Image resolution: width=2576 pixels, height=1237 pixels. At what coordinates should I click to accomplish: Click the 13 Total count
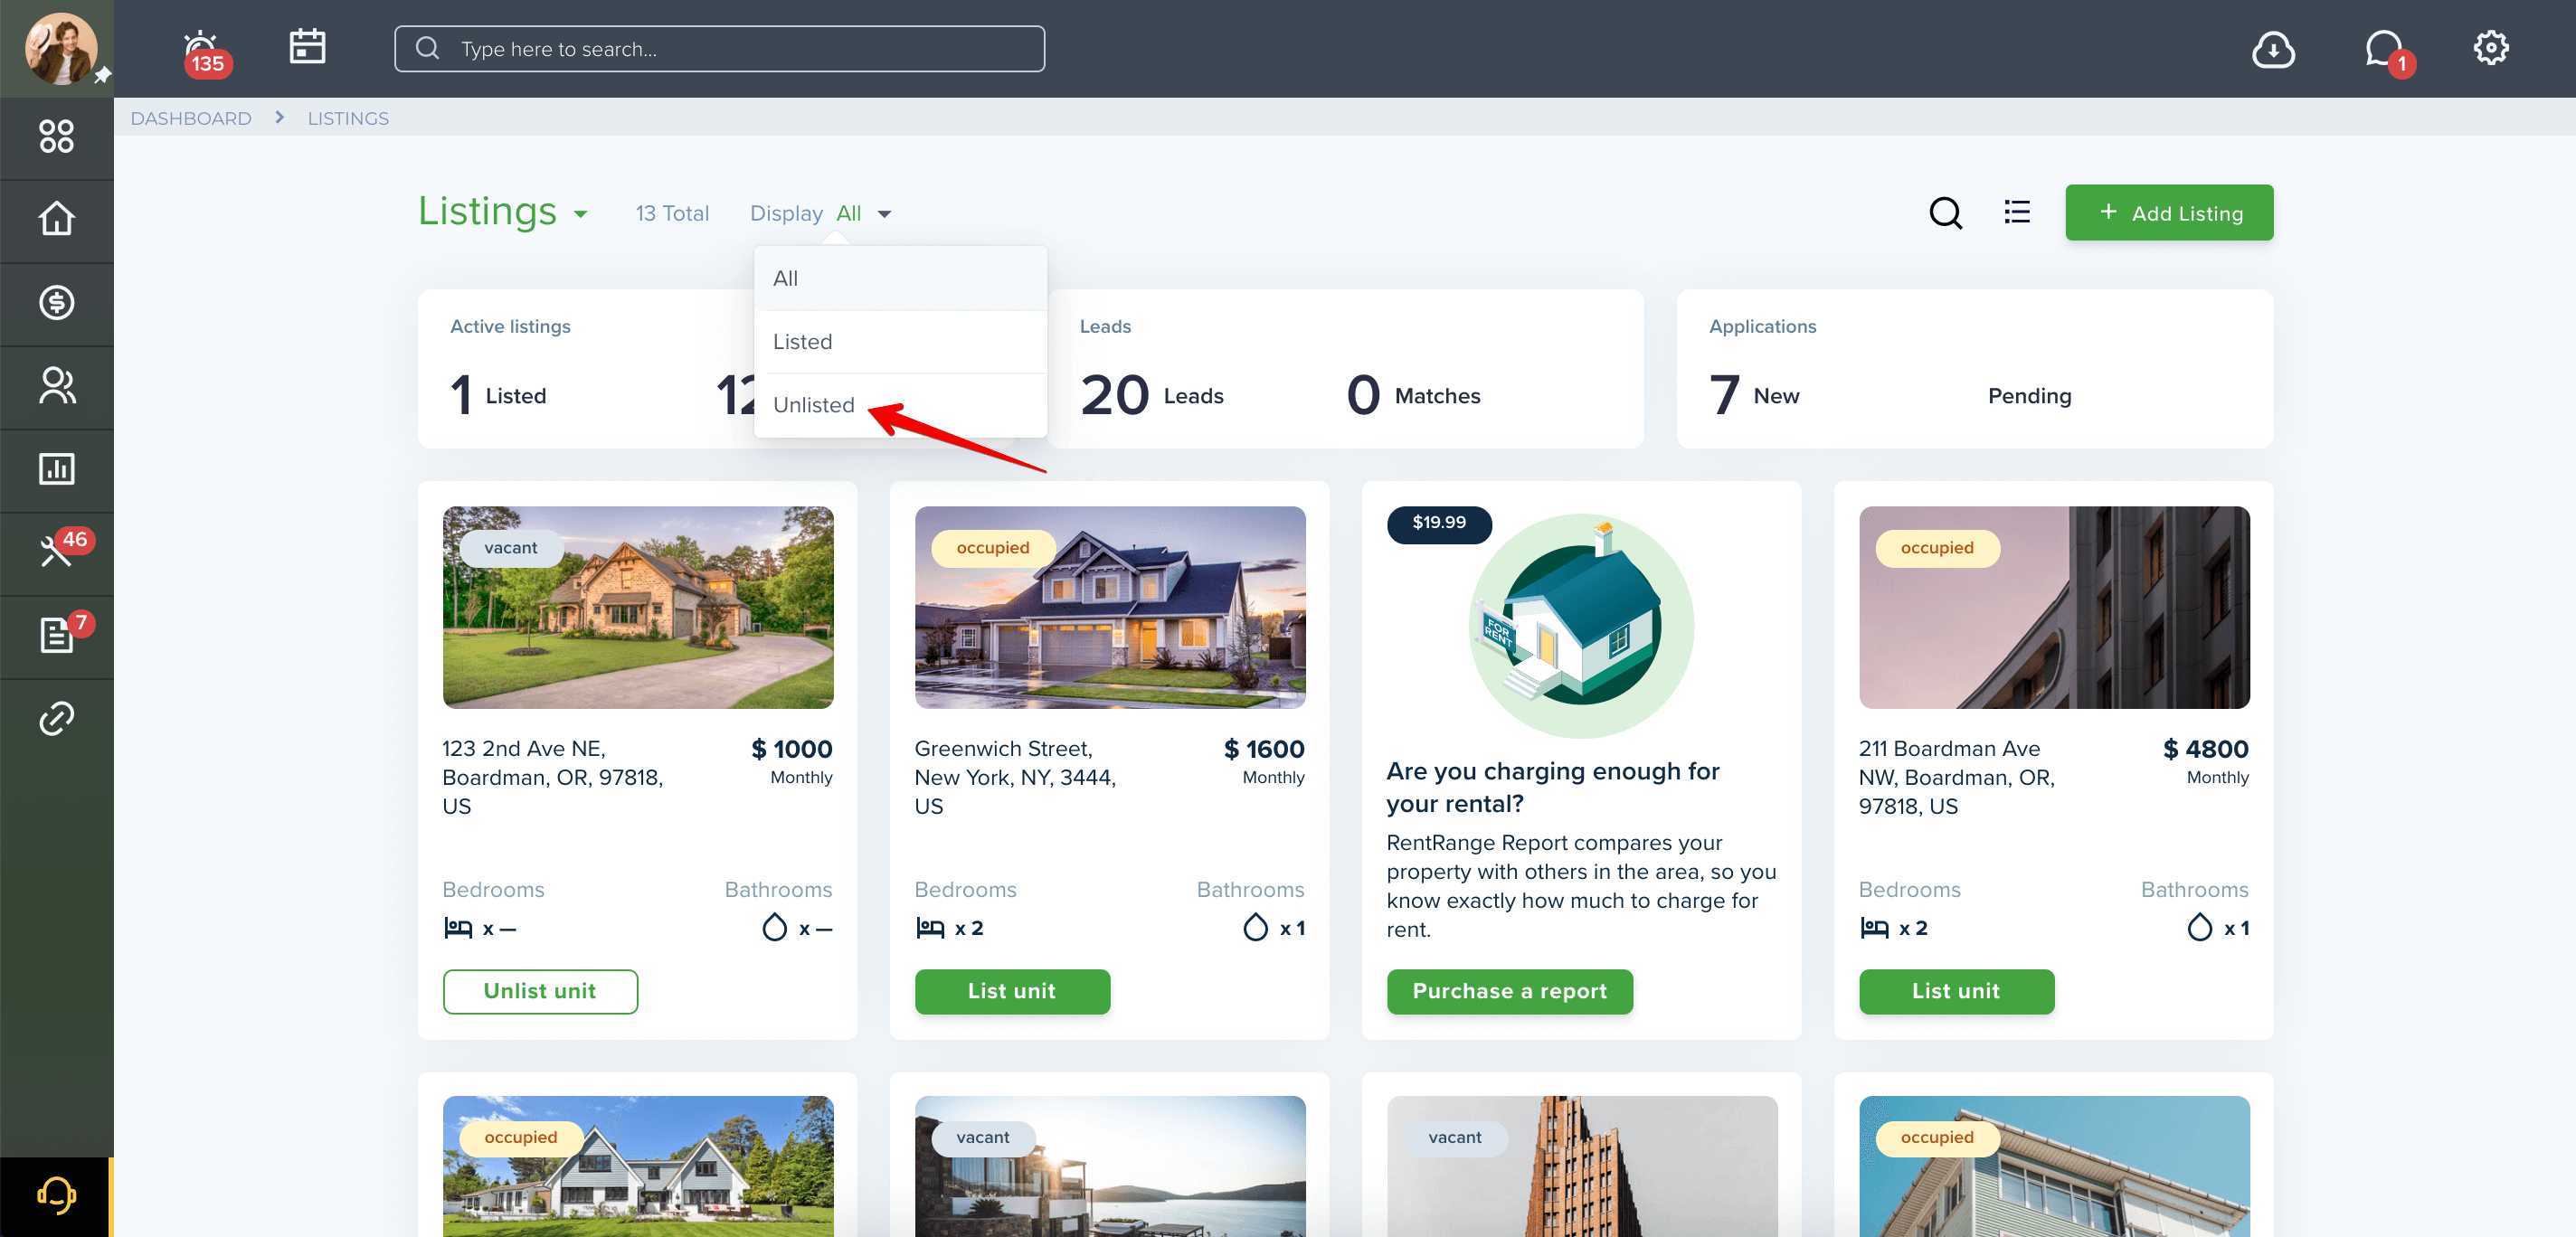click(672, 213)
